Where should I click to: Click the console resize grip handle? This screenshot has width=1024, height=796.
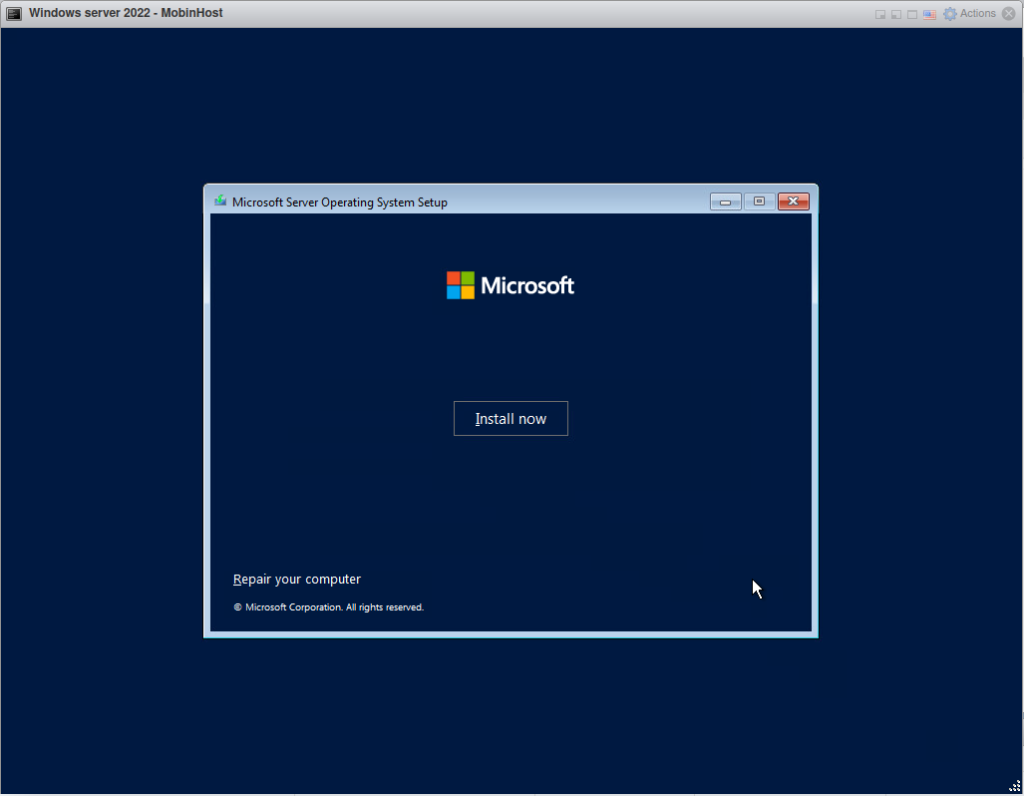coord(1015,787)
